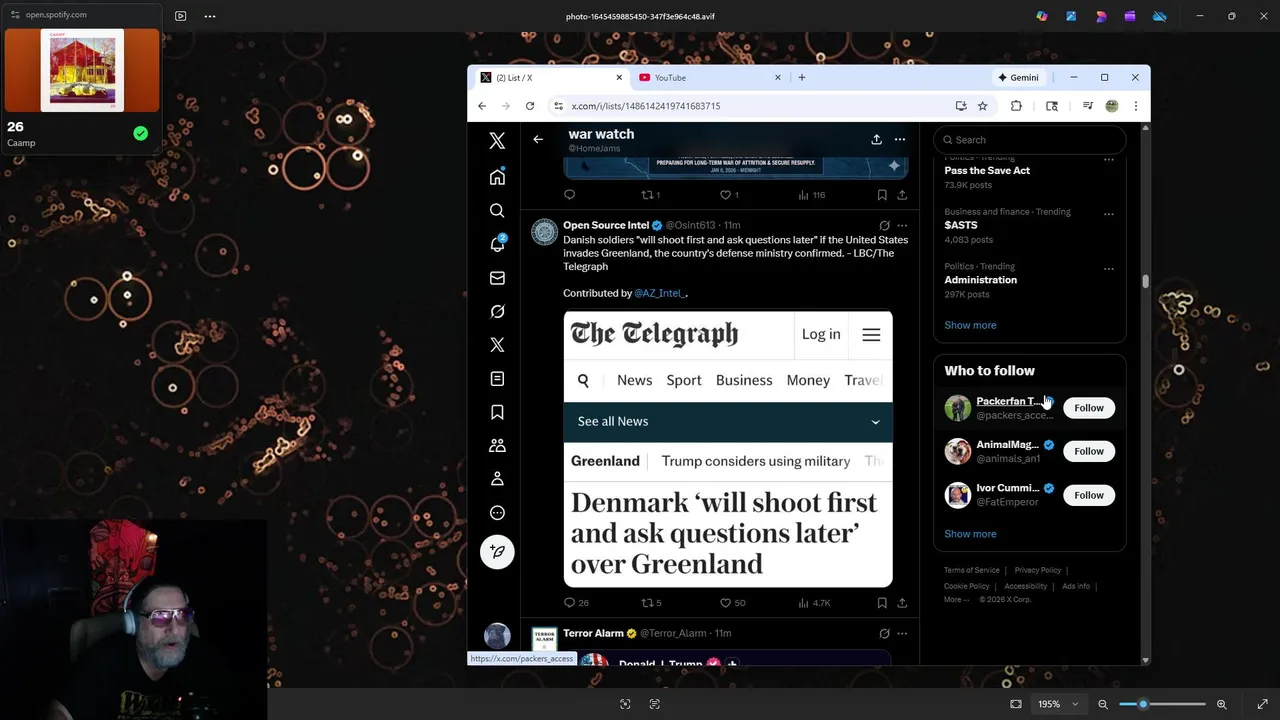Open Terms of Service footer link
Screen dimensions: 1280x720
972,570
